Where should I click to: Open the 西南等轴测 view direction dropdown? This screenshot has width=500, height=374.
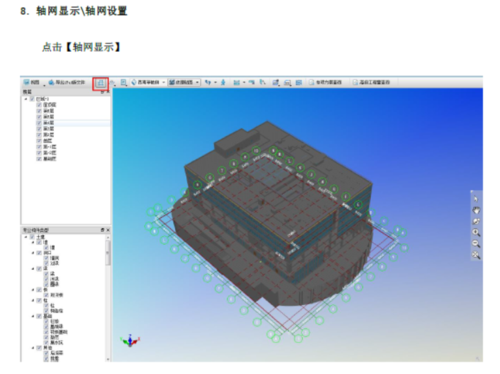(x=148, y=82)
